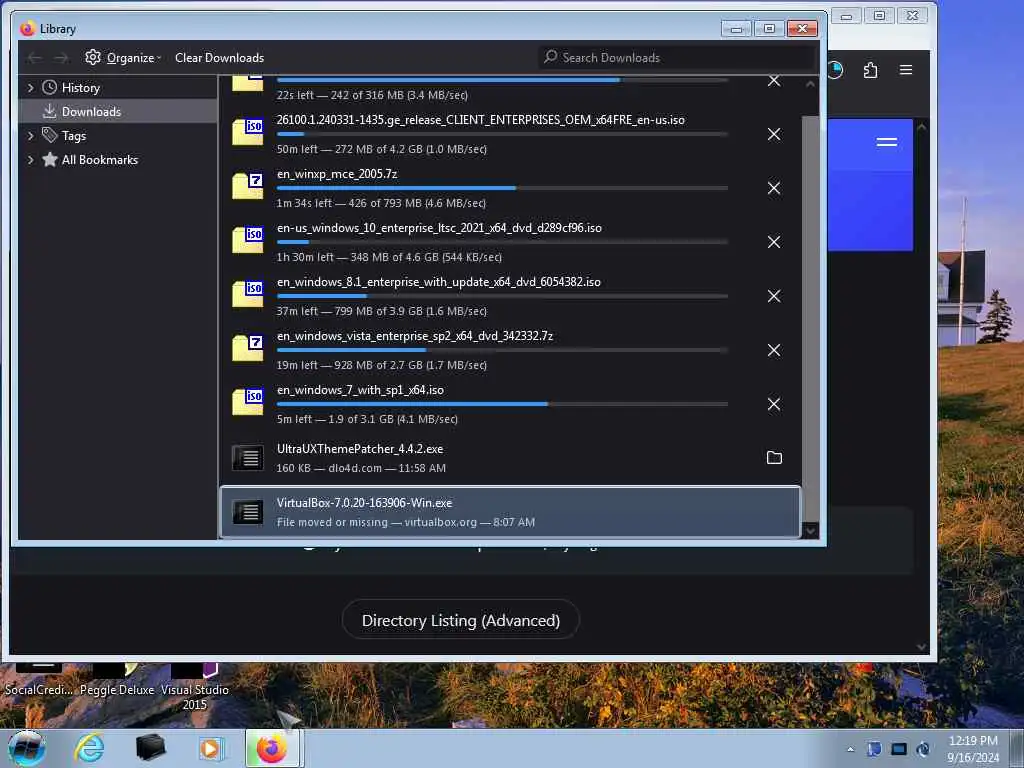Show UltraUXThemePatcher in its containing folder
This screenshot has width=1024, height=768.
(x=774, y=458)
